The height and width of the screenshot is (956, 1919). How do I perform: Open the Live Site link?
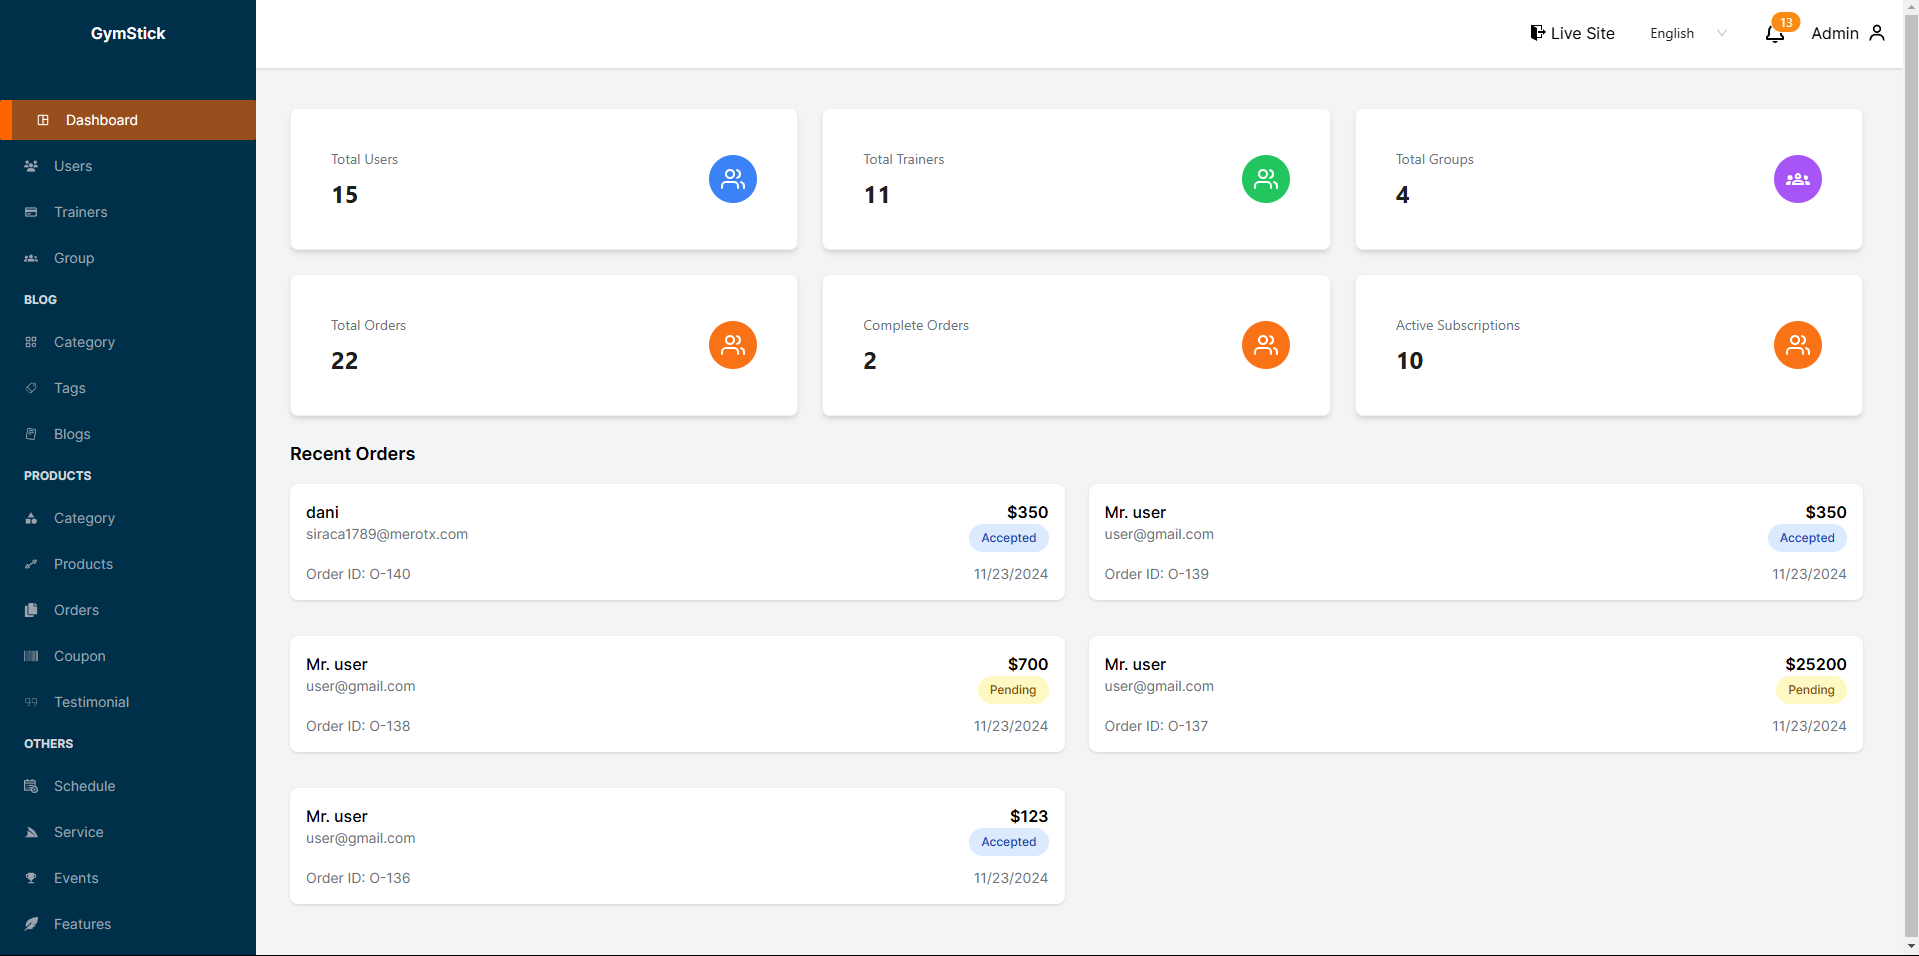(1572, 33)
